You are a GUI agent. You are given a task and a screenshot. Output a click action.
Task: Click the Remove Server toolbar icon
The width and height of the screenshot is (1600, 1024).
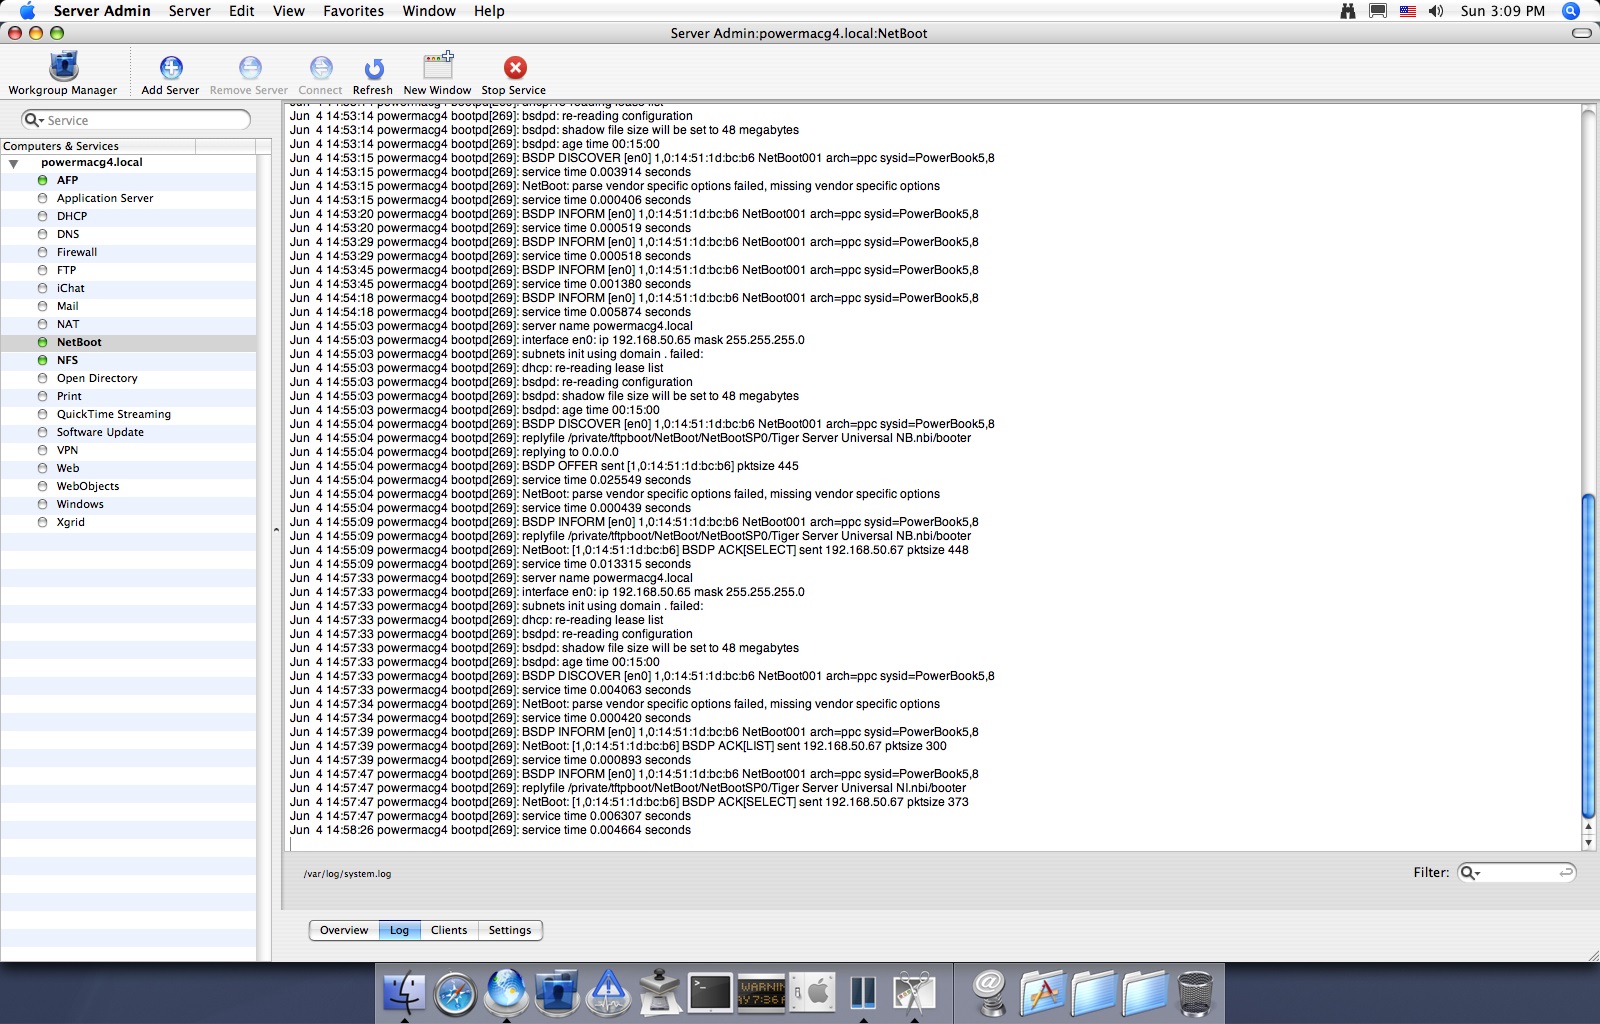[249, 73]
